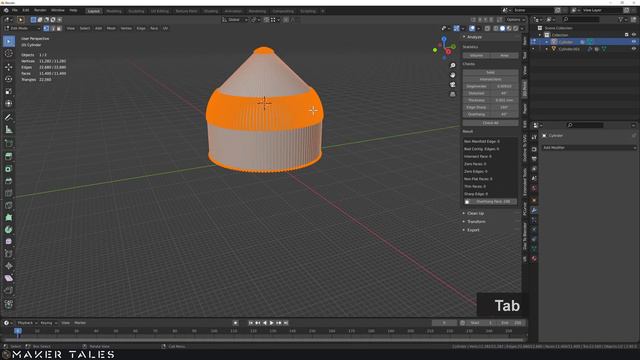
Task: Select the Shear tool
Action: point(9,278)
